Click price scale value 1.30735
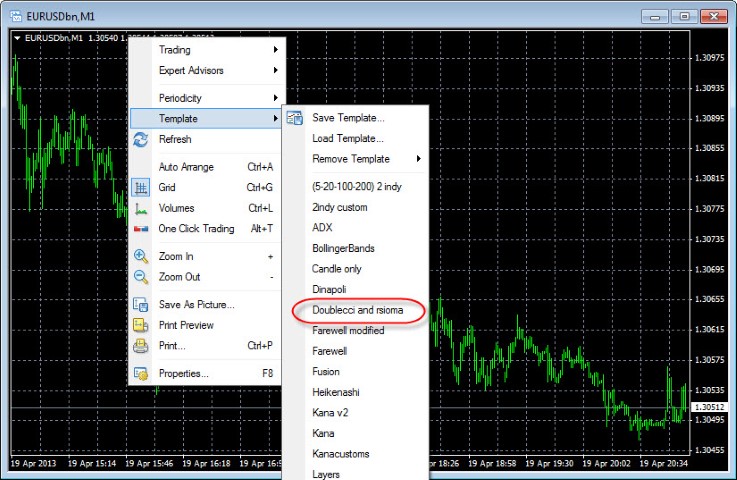The width and height of the screenshot is (737, 480). (x=710, y=239)
